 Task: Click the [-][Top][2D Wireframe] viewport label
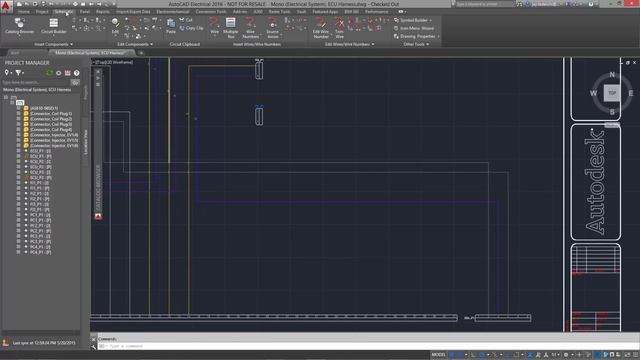click(113, 62)
